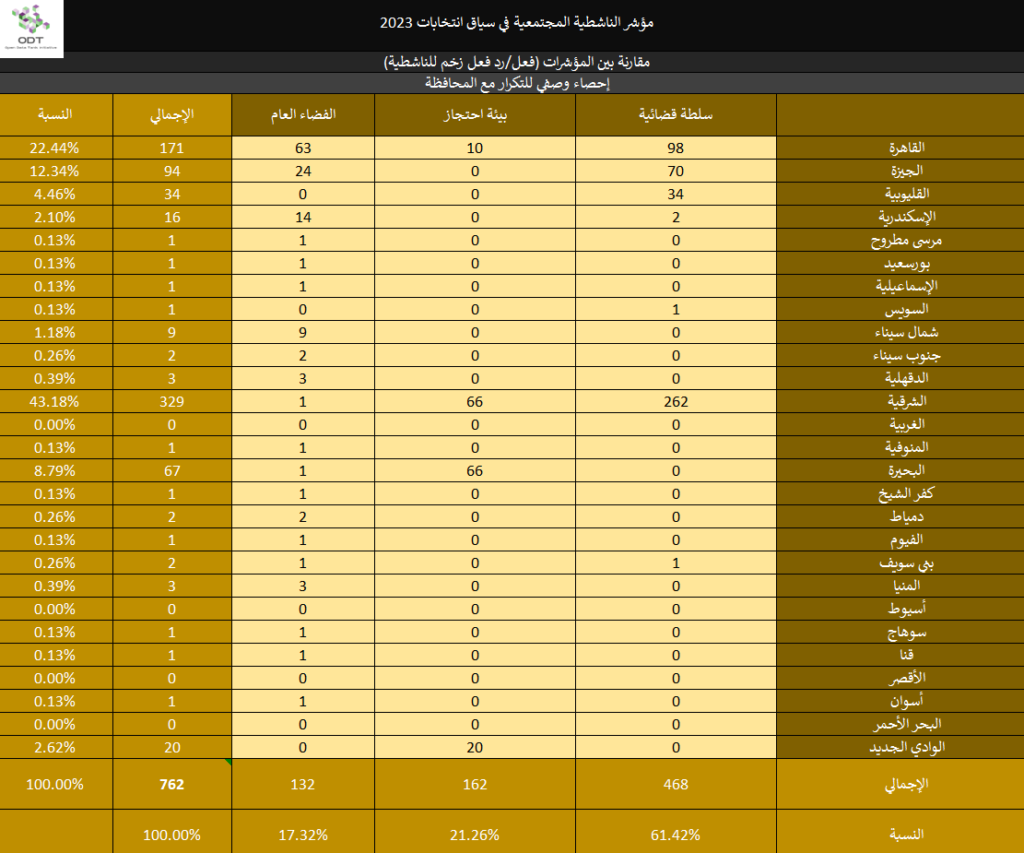Click the column total 162
Image resolution: width=1024 pixels, height=853 pixels.
pyautogui.click(x=475, y=784)
